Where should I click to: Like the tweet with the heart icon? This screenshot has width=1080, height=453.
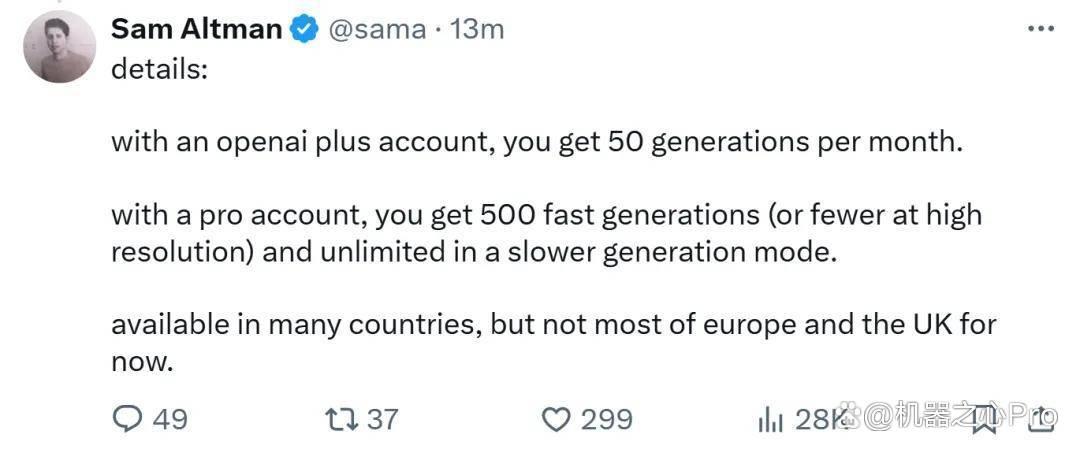(557, 419)
